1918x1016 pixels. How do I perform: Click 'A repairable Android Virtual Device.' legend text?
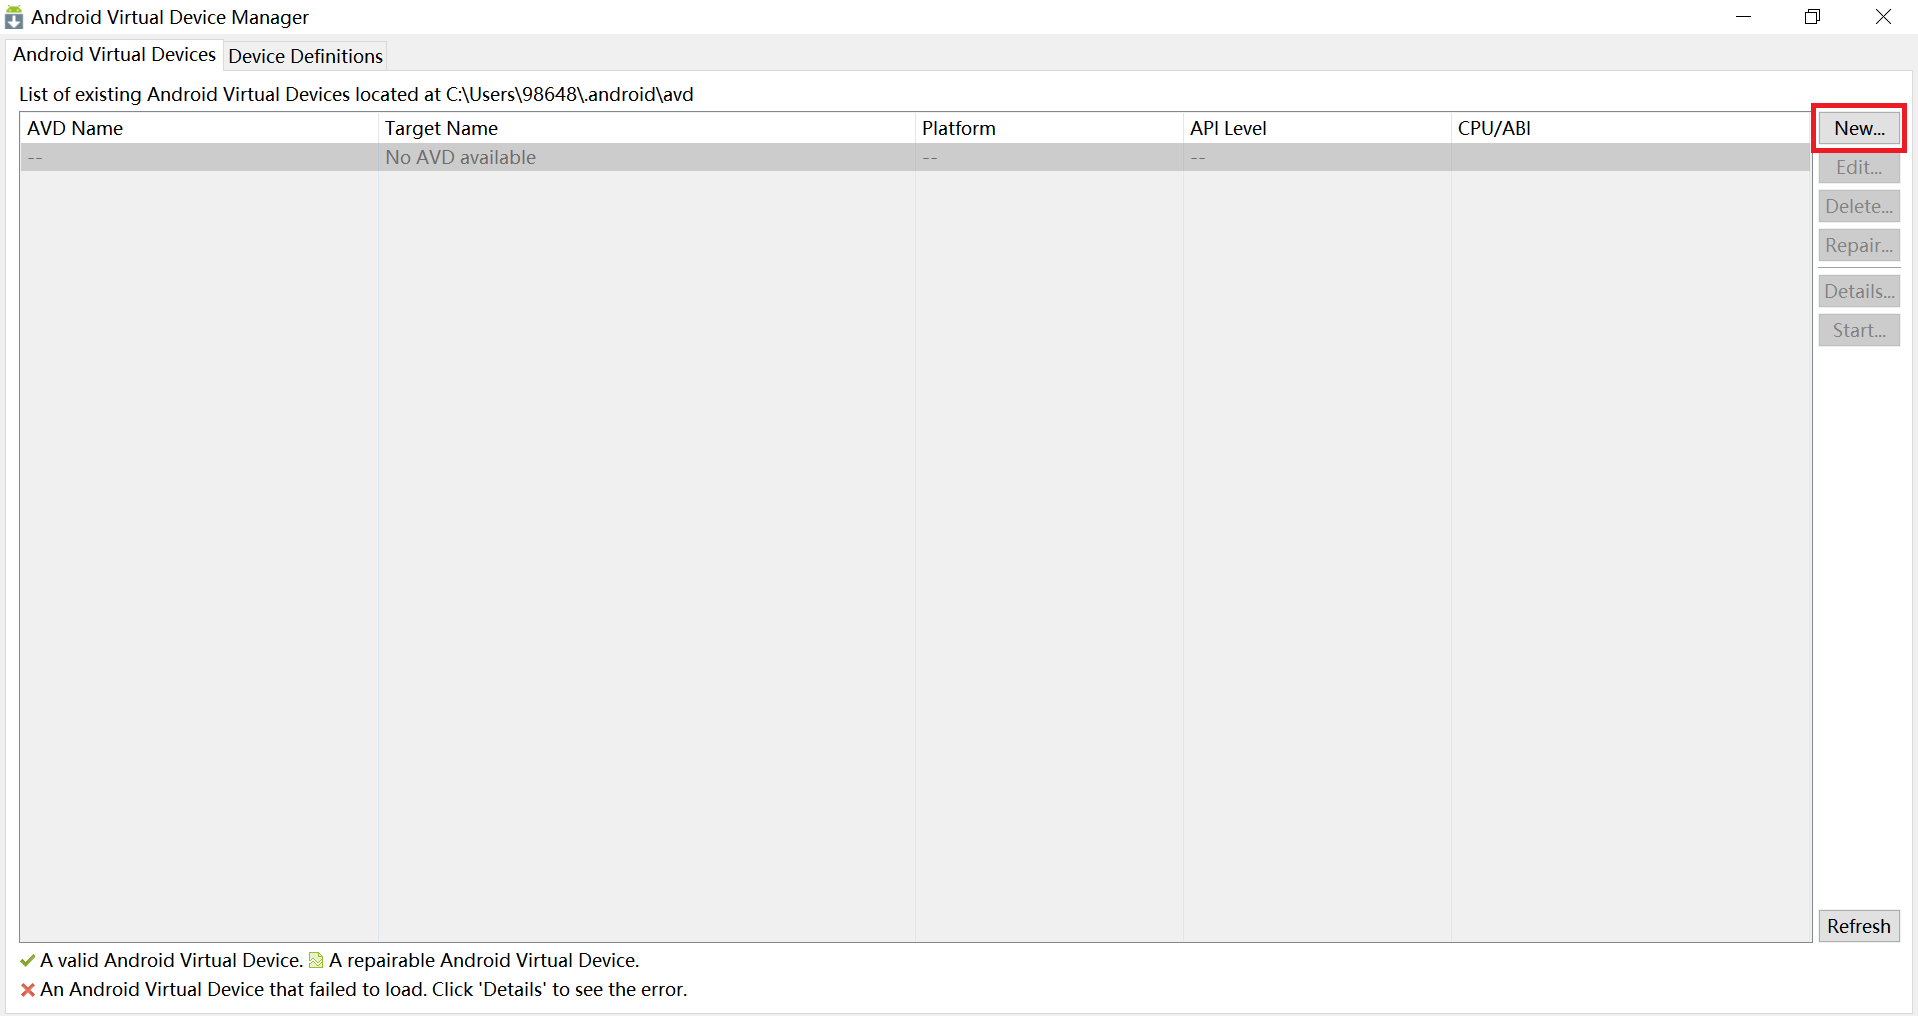point(484,960)
